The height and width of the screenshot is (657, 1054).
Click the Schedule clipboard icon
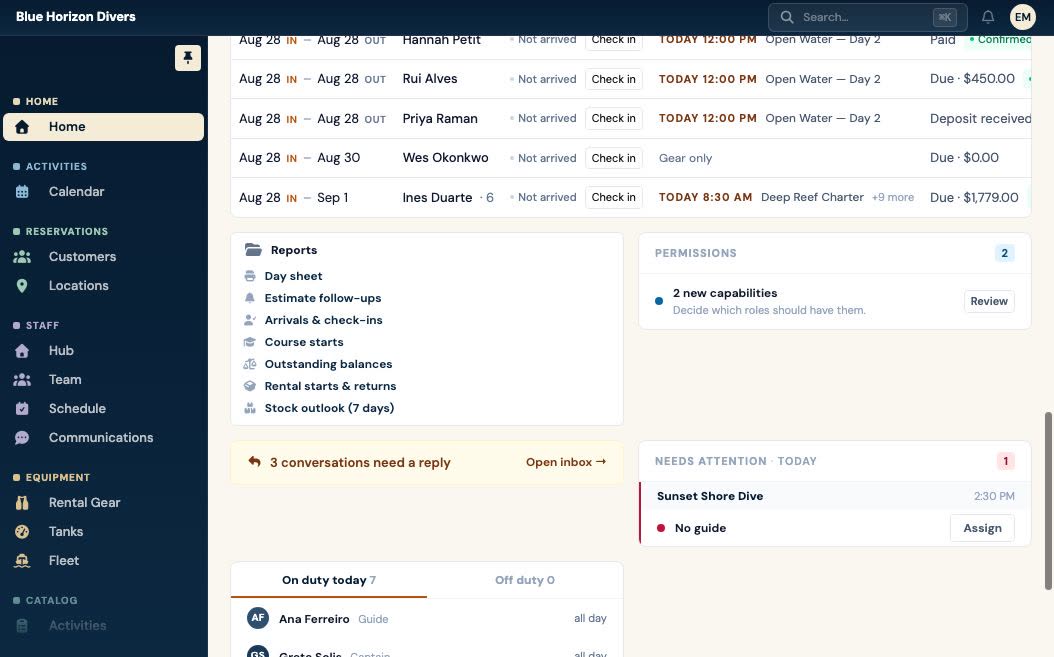22,409
